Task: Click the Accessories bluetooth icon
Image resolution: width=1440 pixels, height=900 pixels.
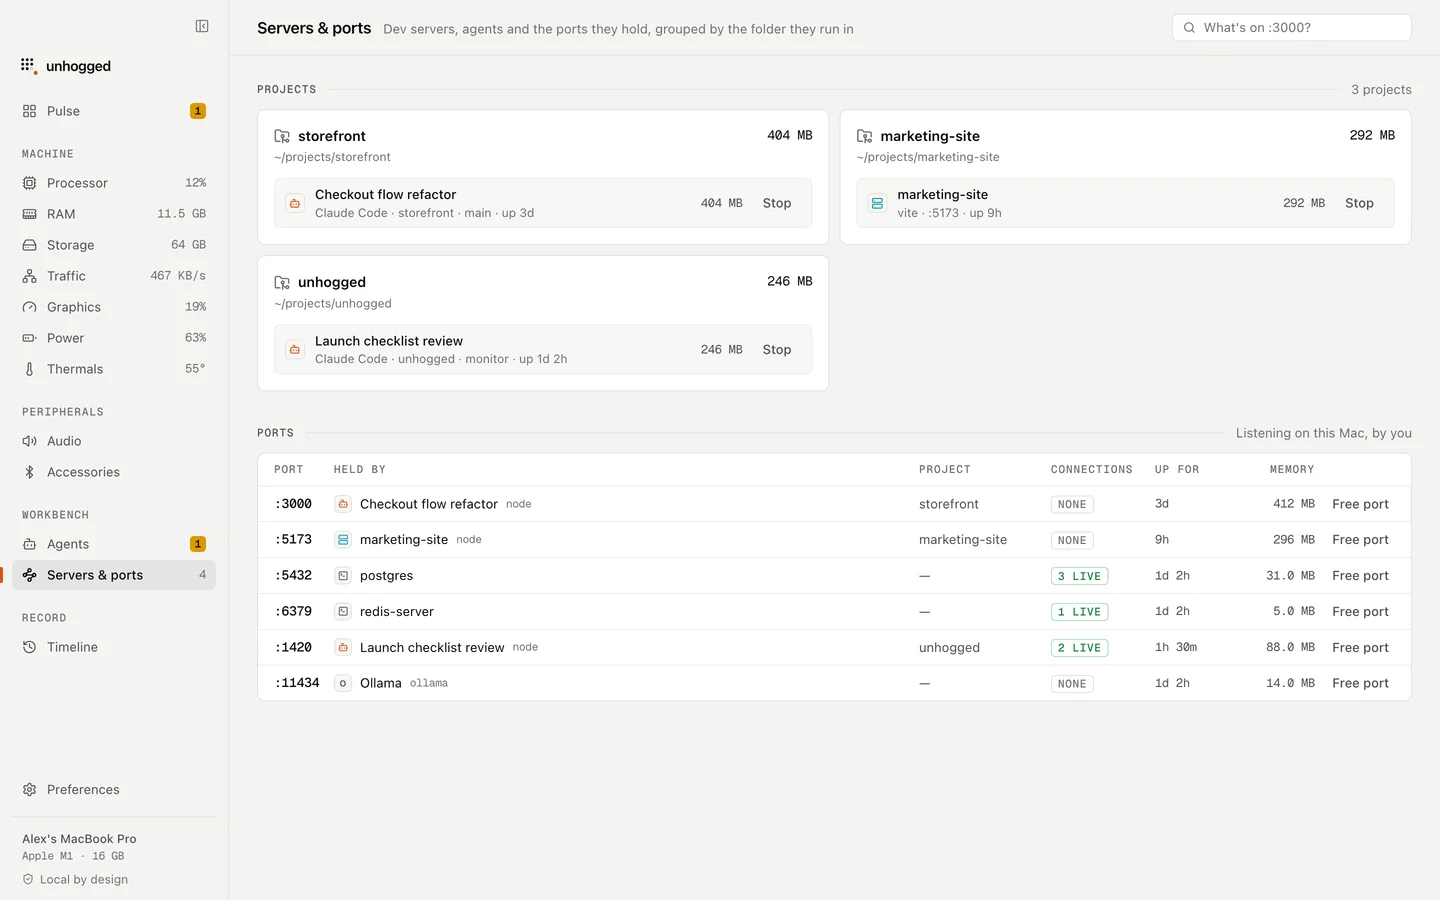Action: pyautogui.click(x=30, y=472)
